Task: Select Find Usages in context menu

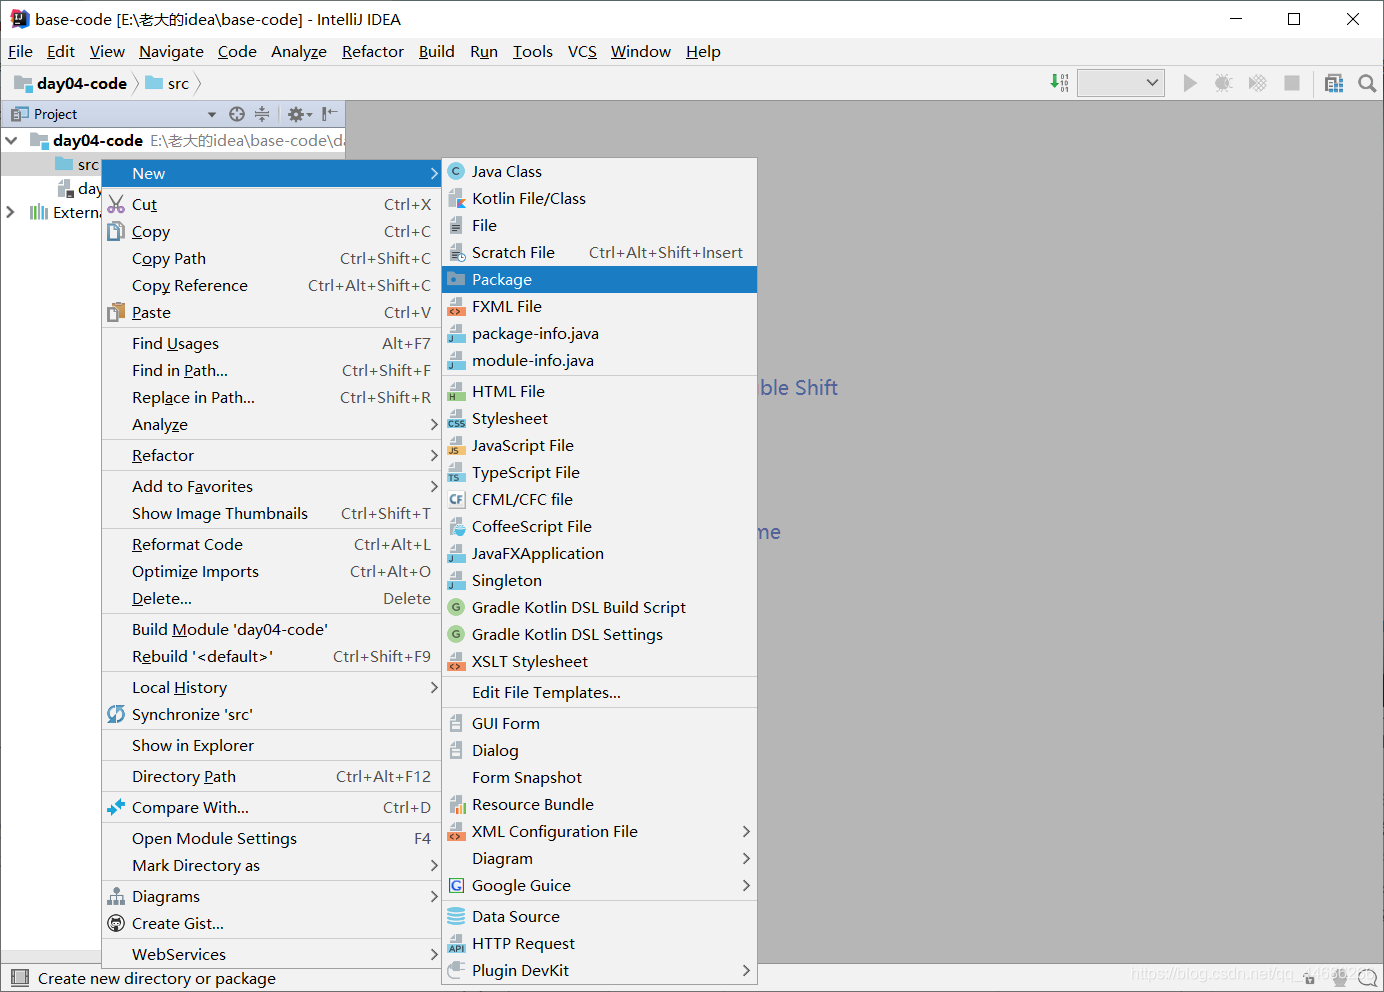Action: (x=271, y=344)
